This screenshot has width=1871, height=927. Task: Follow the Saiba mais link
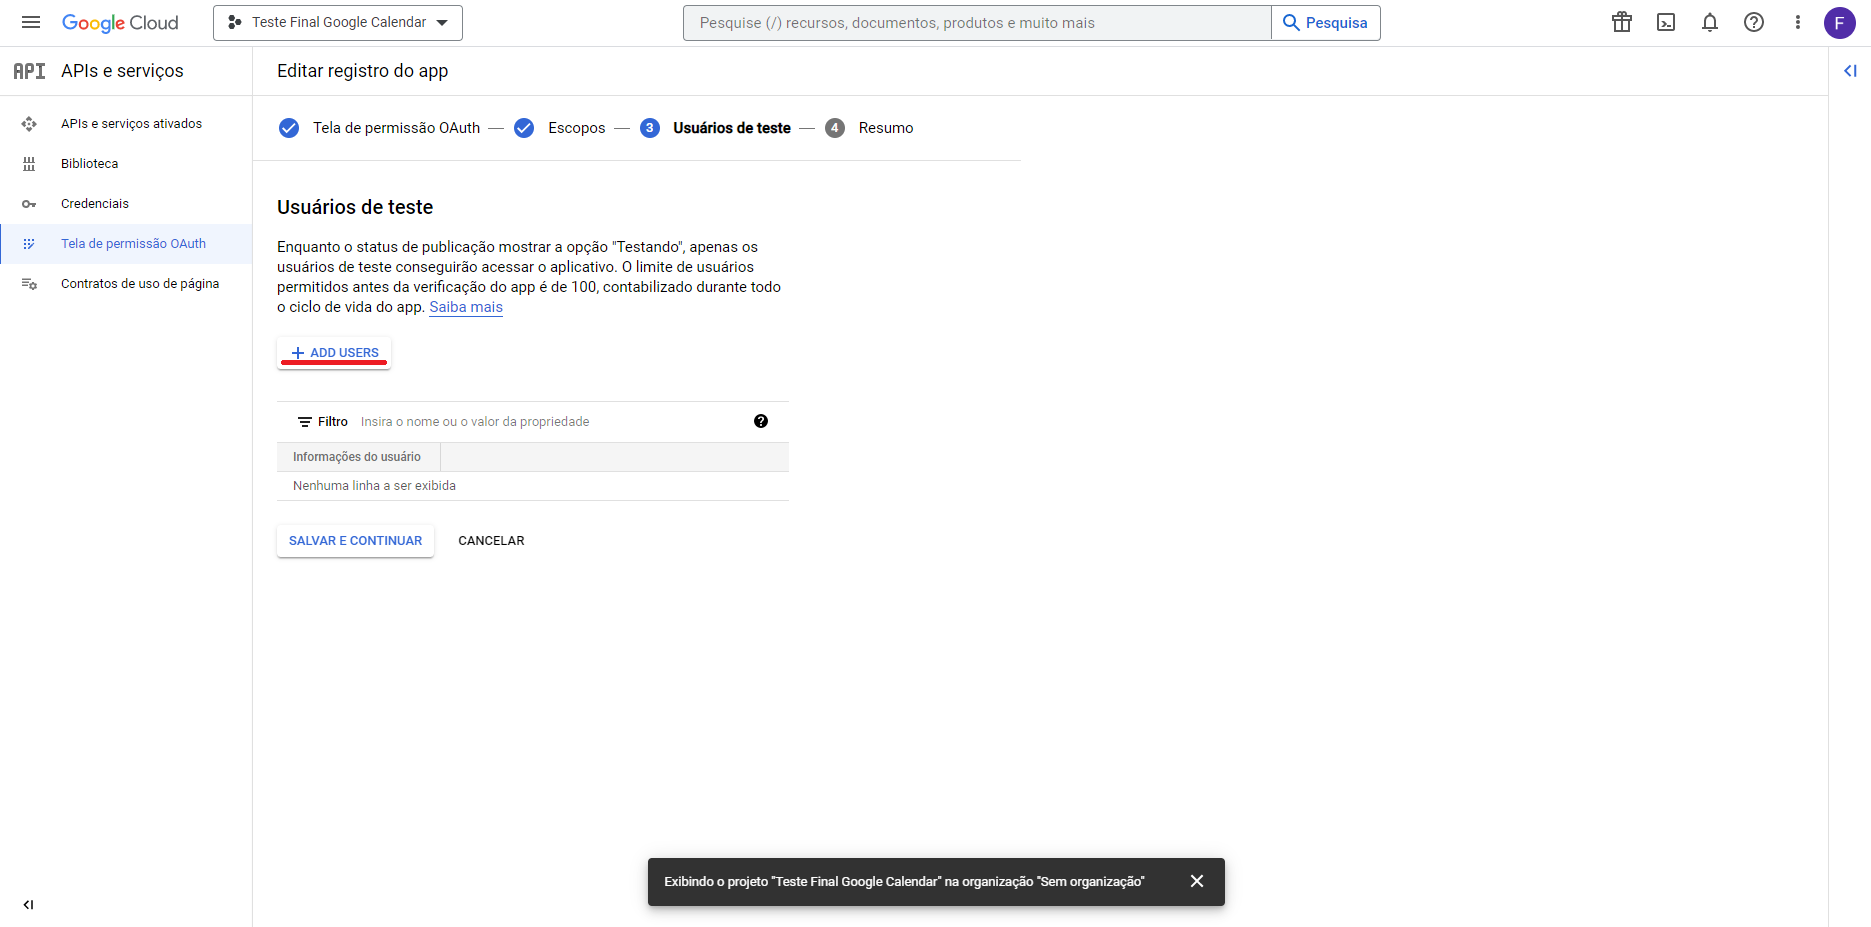465,307
